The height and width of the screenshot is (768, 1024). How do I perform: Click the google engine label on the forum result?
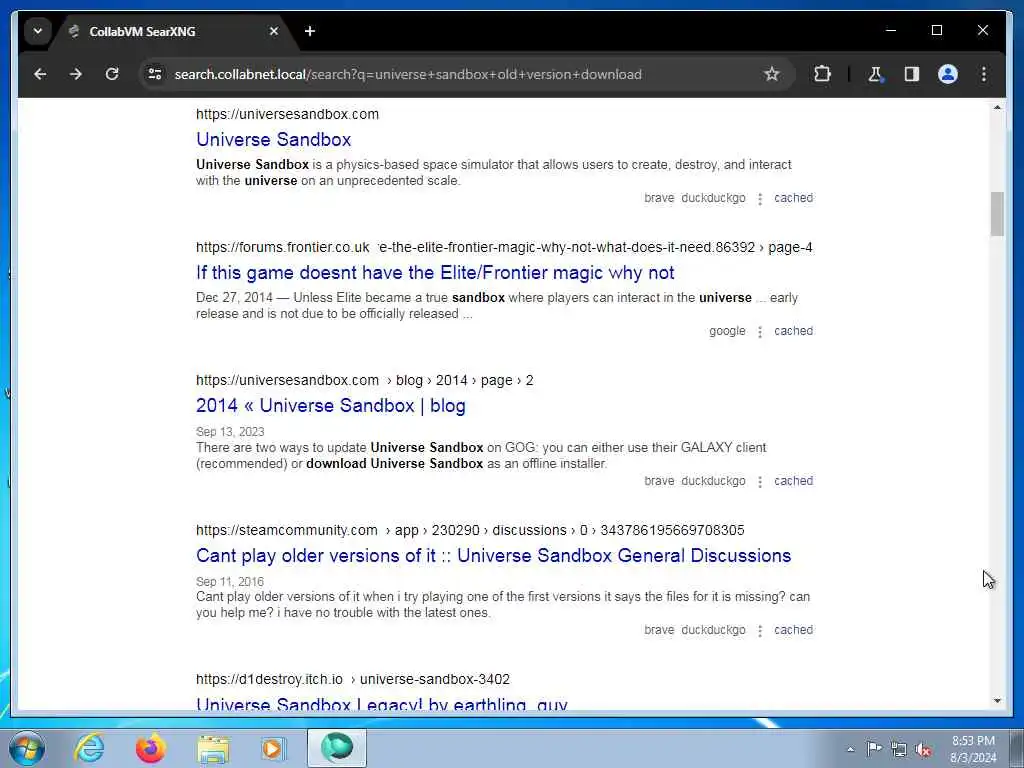tap(727, 331)
